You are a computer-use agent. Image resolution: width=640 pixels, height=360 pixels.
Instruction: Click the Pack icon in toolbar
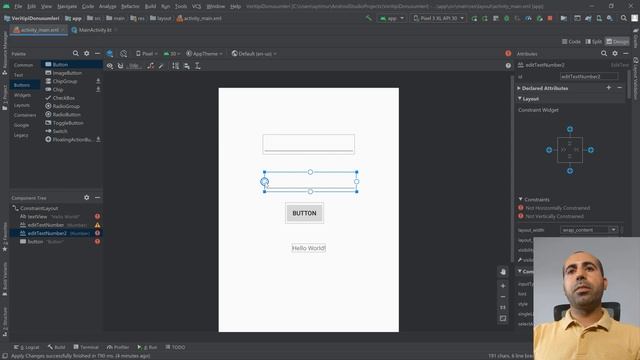[176, 66]
